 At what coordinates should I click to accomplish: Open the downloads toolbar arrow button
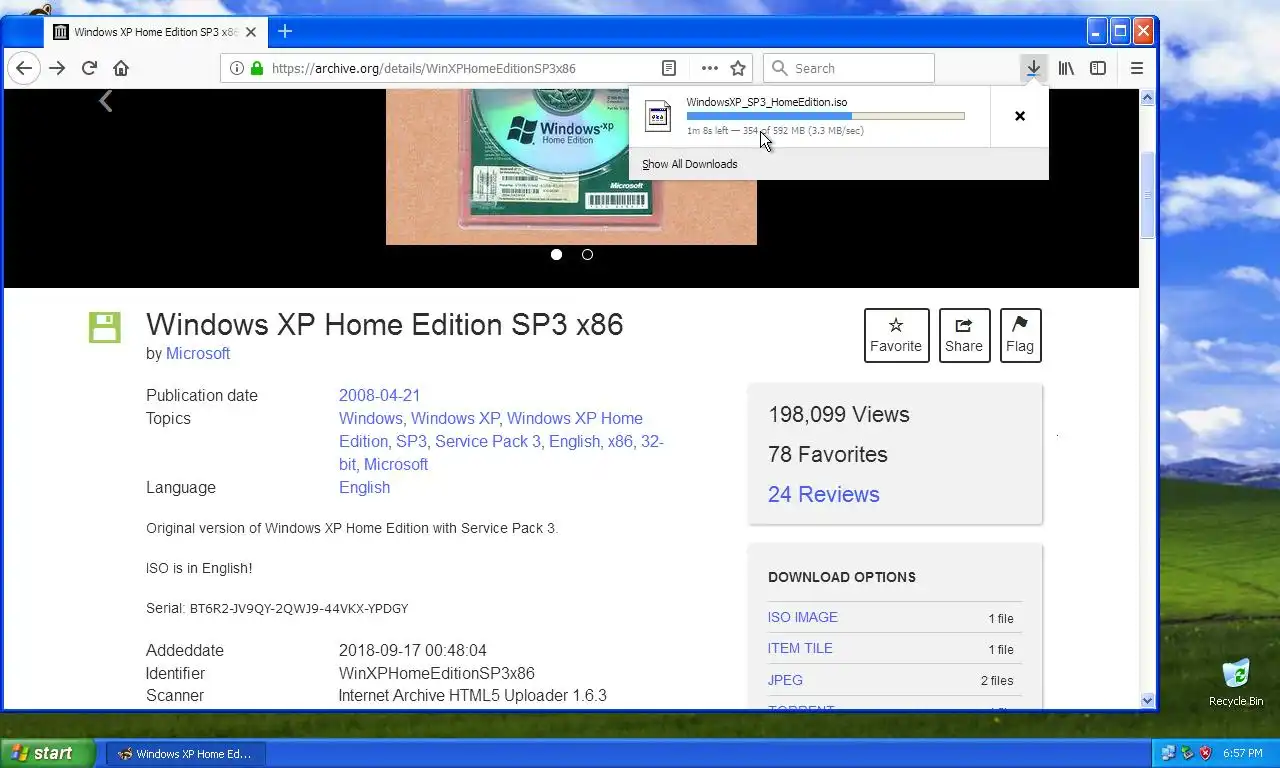point(1034,68)
